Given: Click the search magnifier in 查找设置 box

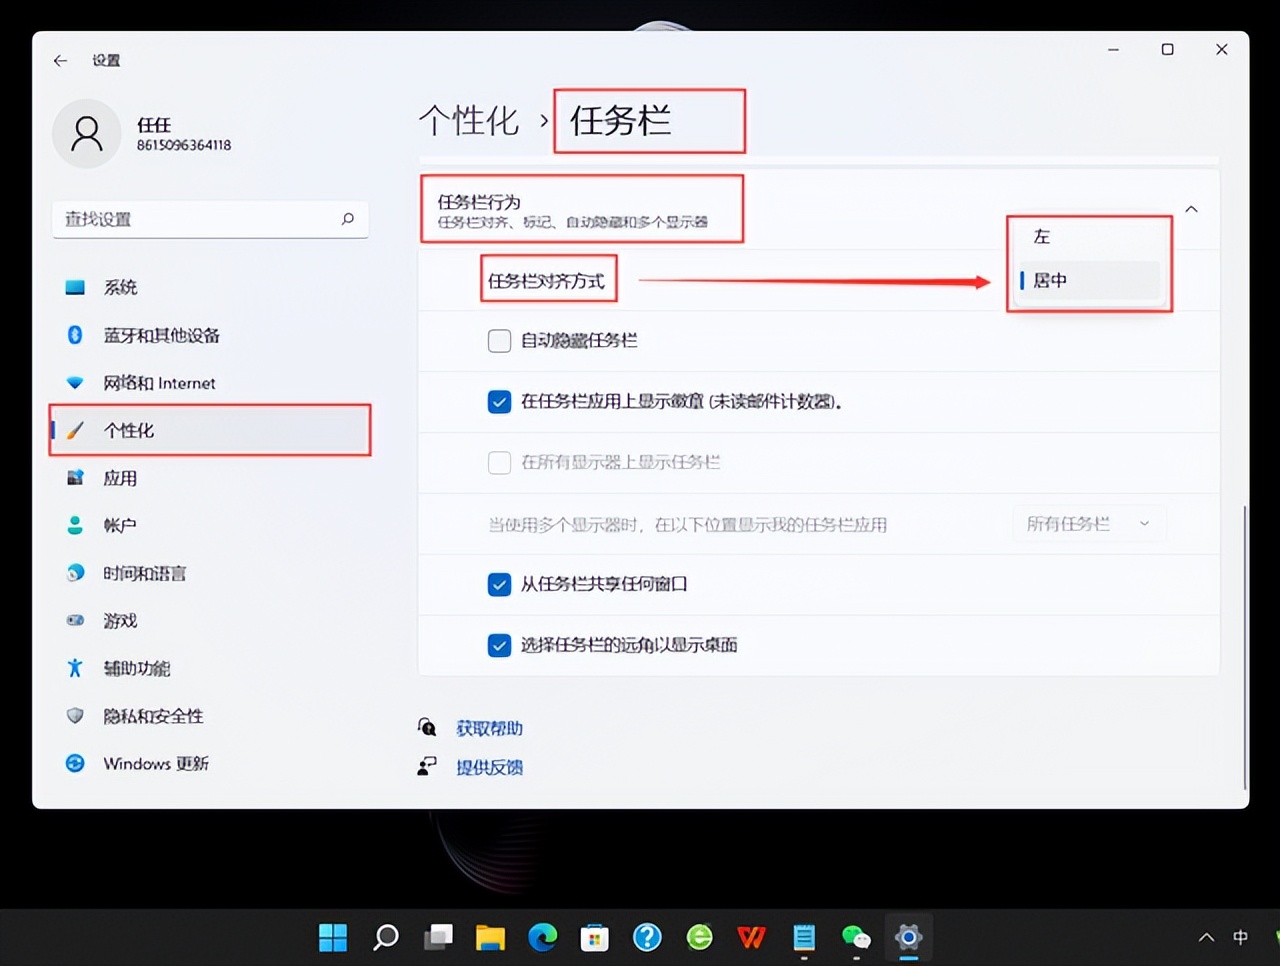Looking at the screenshot, I should click(x=347, y=219).
